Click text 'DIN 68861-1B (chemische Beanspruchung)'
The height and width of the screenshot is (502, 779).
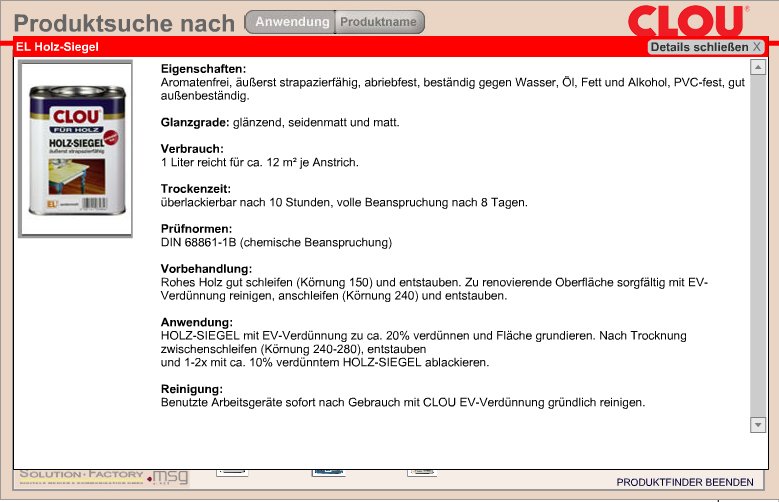pyautogui.click(x=276, y=243)
